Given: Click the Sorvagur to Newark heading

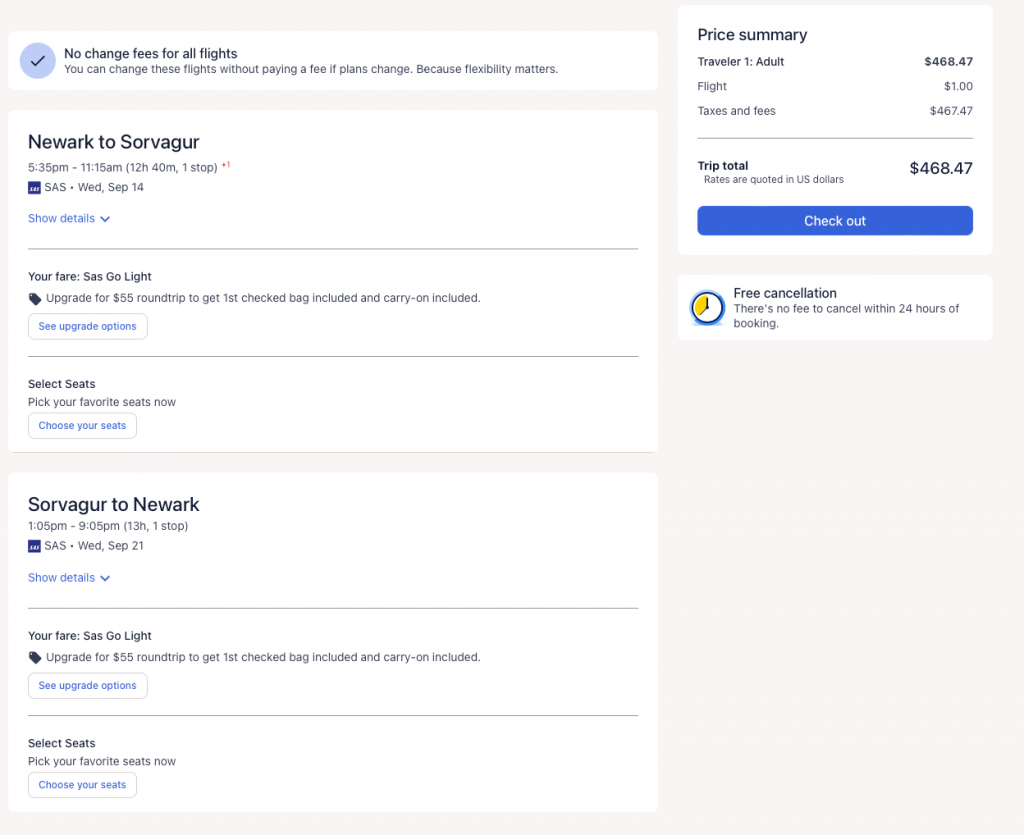Looking at the screenshot, I should point(114,504).
